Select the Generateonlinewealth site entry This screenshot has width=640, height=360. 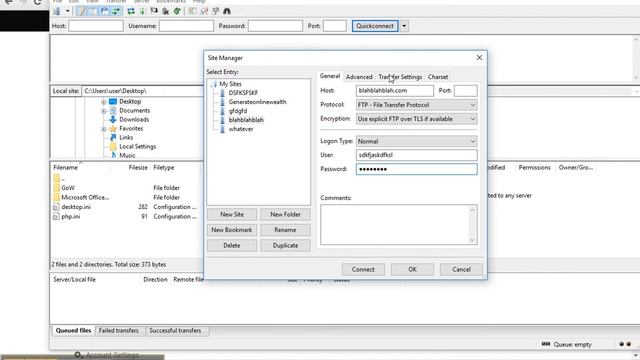[x=257, y=102]
